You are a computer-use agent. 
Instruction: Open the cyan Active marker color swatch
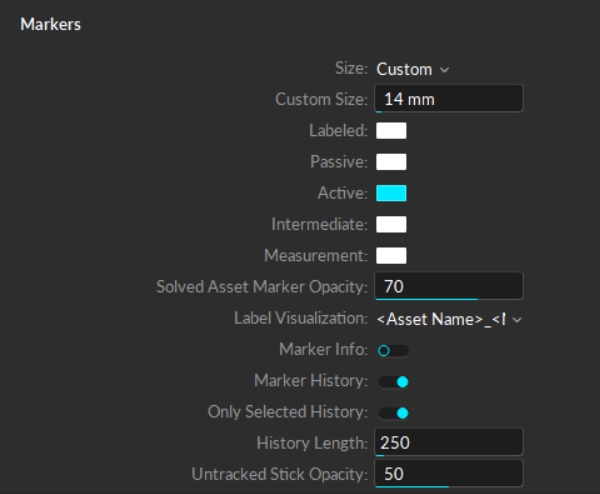point(391,193)
